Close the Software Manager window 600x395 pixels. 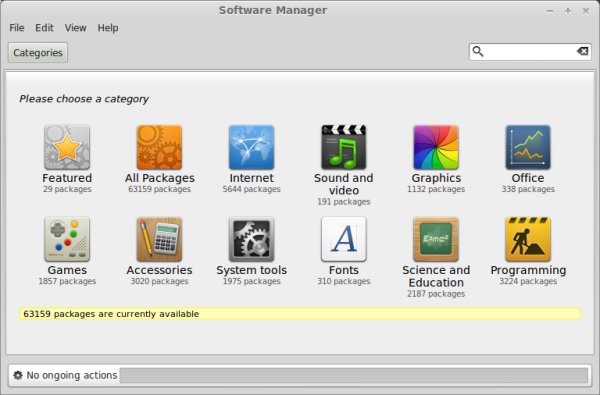click(x=586, y=11)
